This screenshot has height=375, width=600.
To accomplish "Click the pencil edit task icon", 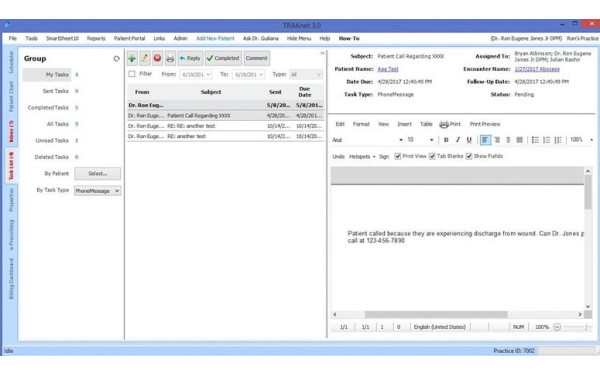I will pyautogui.click(x=145, y=58).
